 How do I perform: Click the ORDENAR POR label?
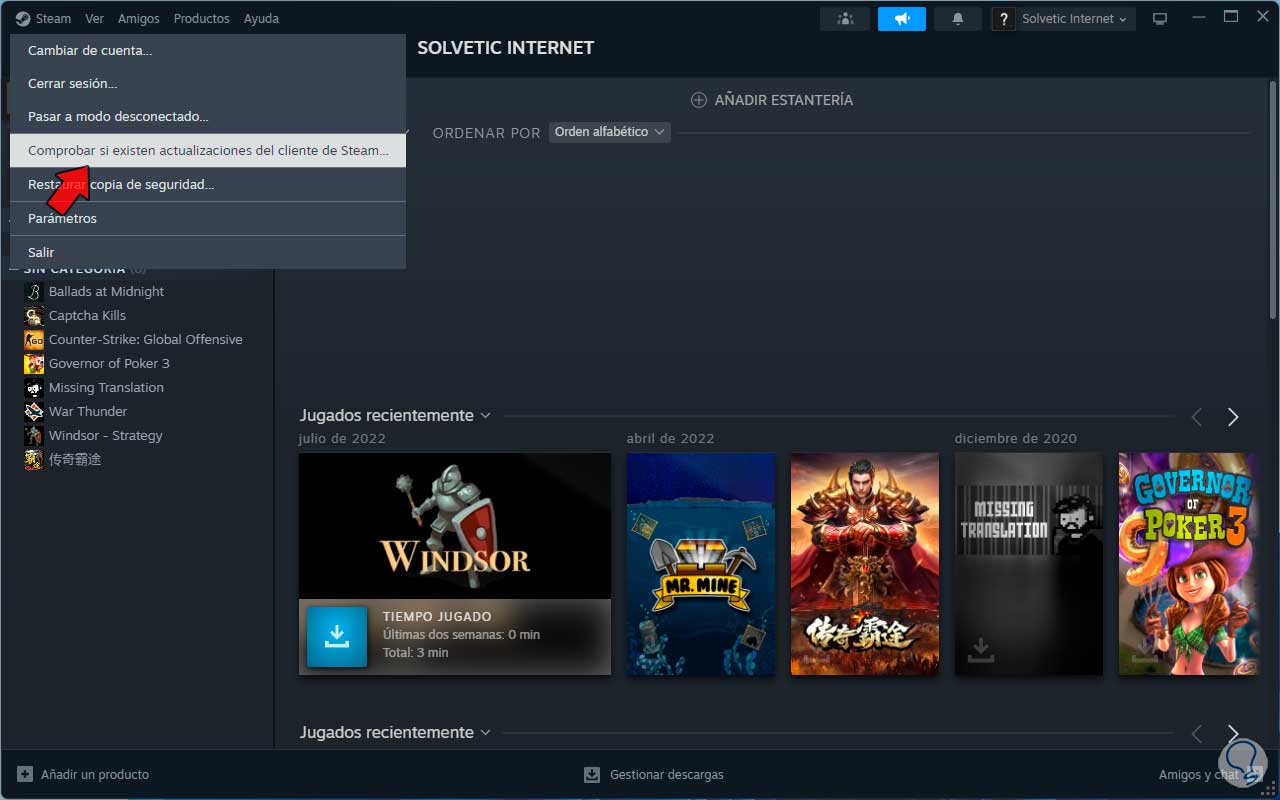[x=486, y=133]
